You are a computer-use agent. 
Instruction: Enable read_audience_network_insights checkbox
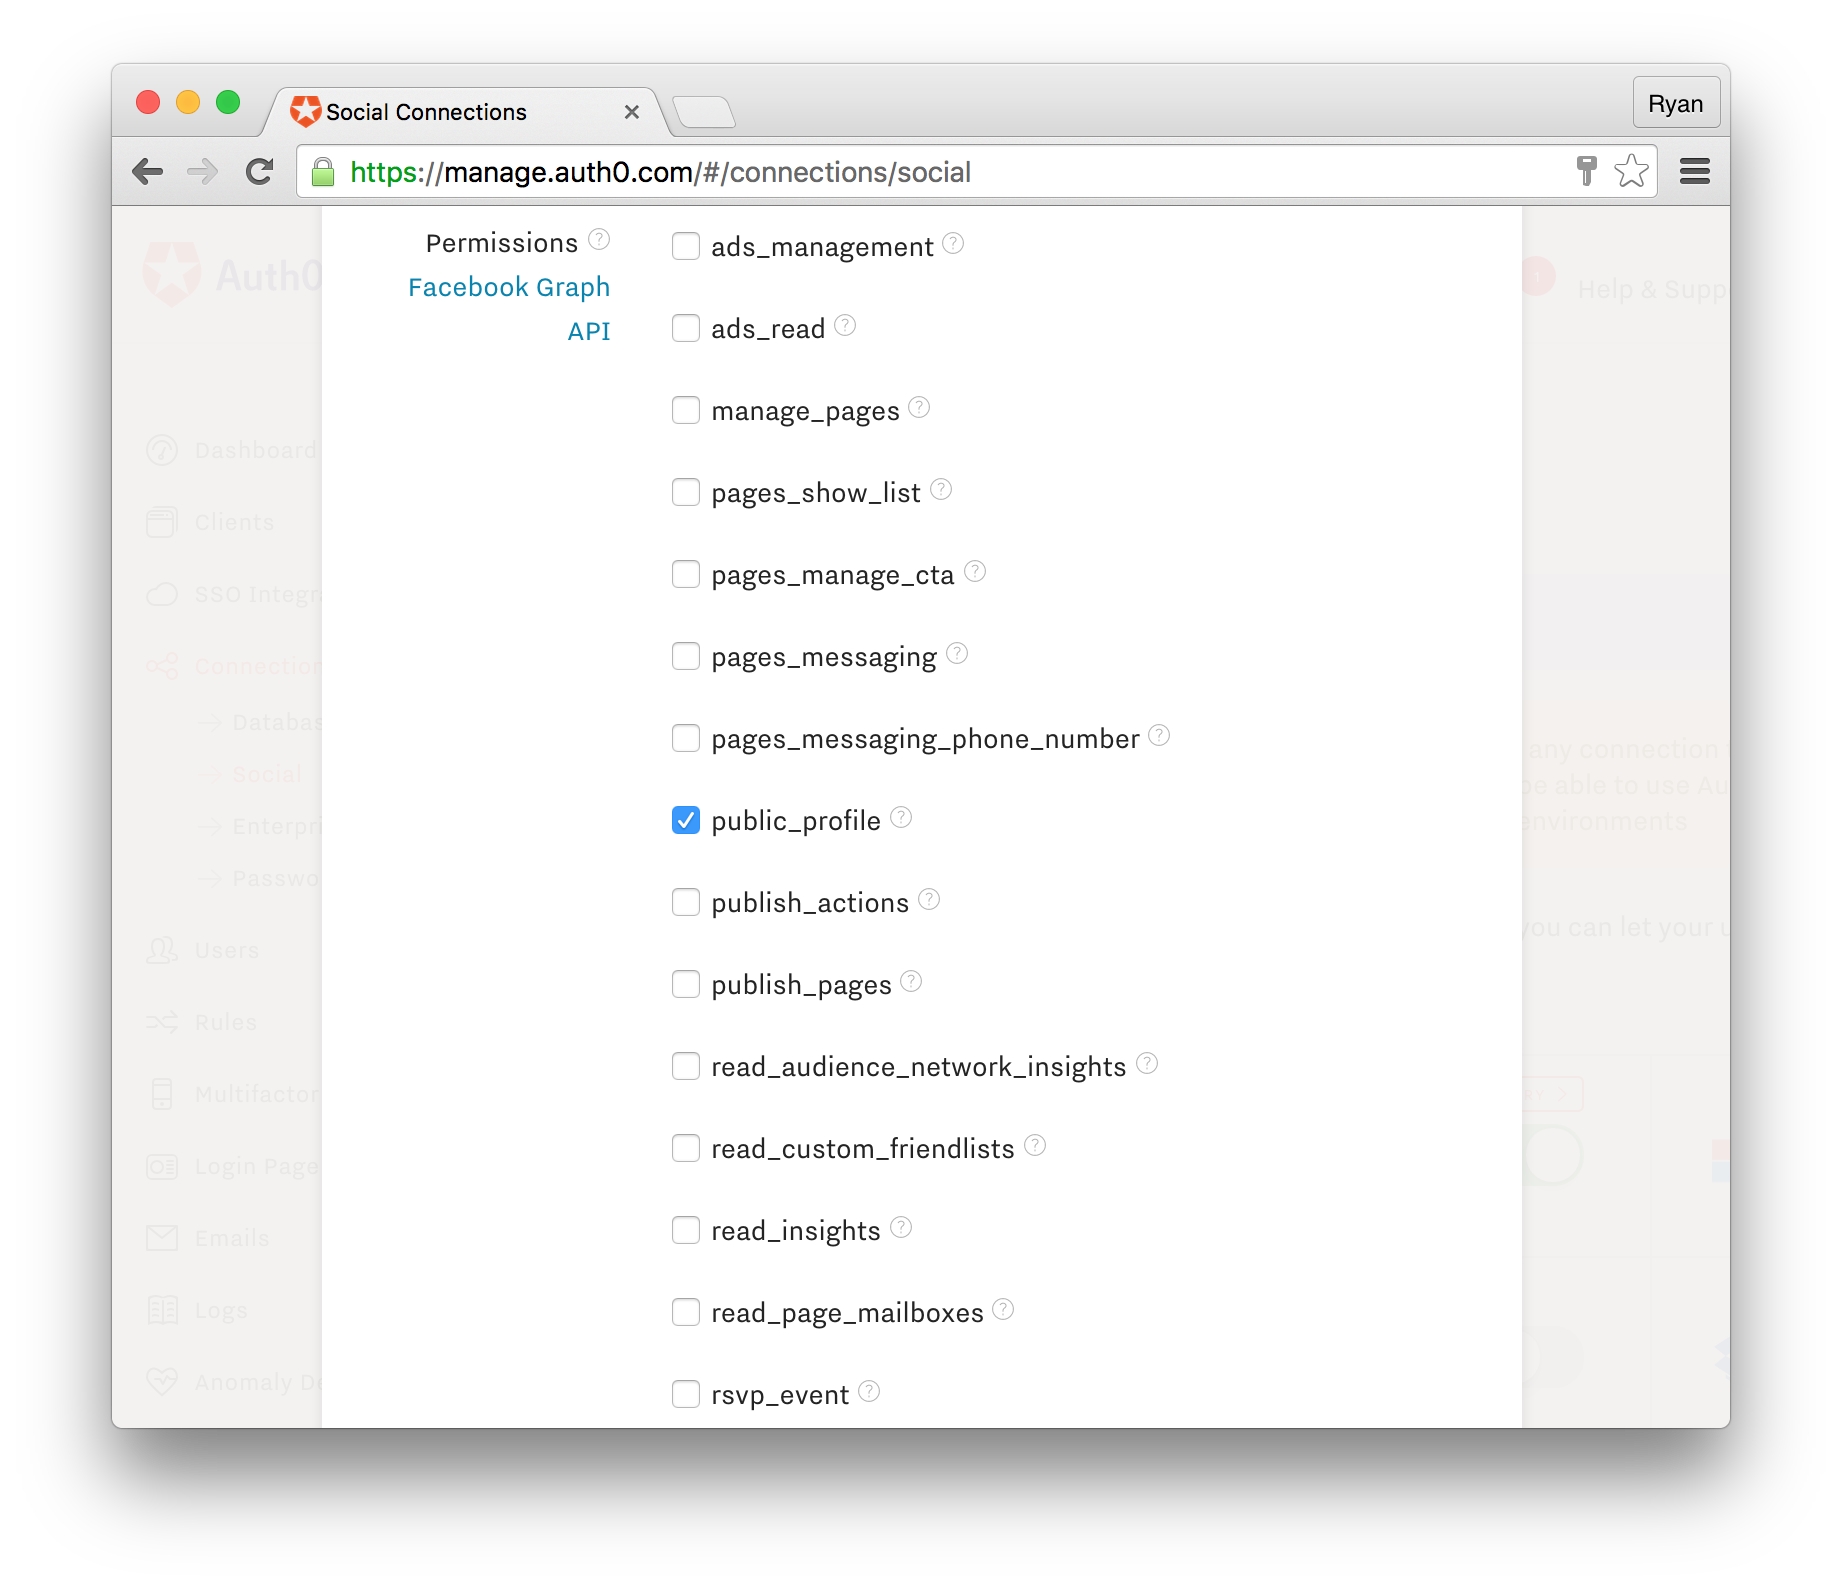[x=686, y=1066]
